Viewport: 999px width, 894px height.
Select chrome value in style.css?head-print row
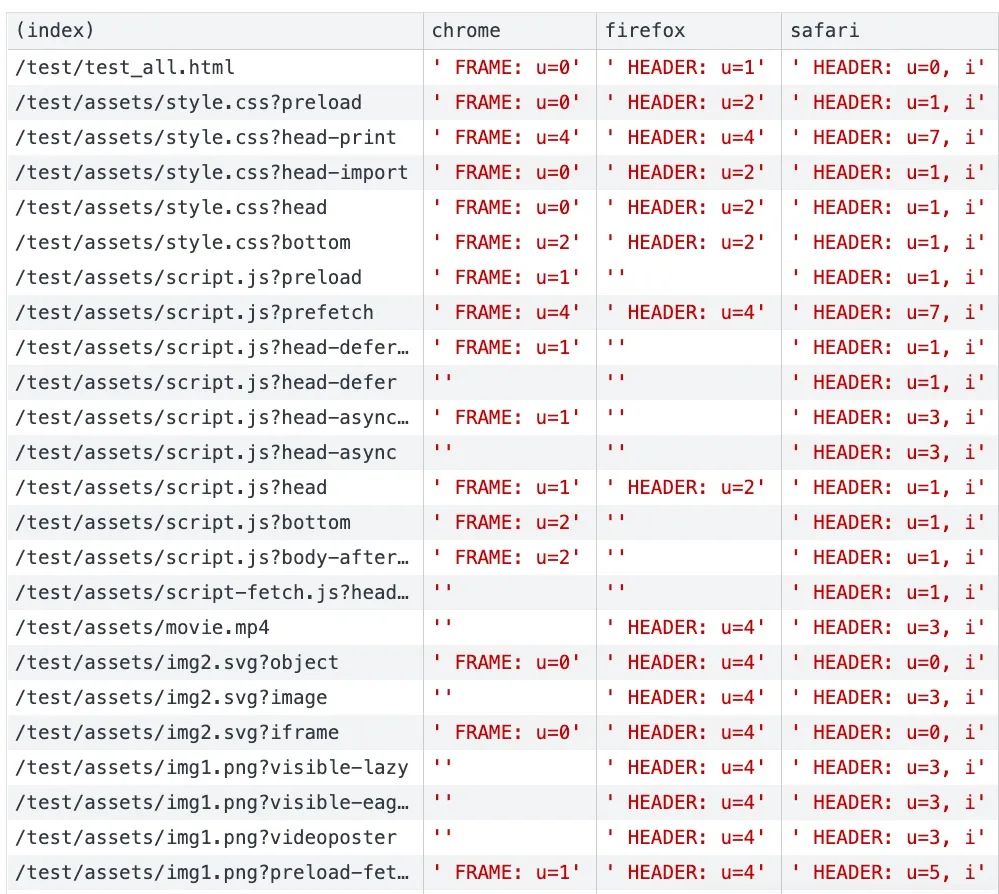(506, 137)
